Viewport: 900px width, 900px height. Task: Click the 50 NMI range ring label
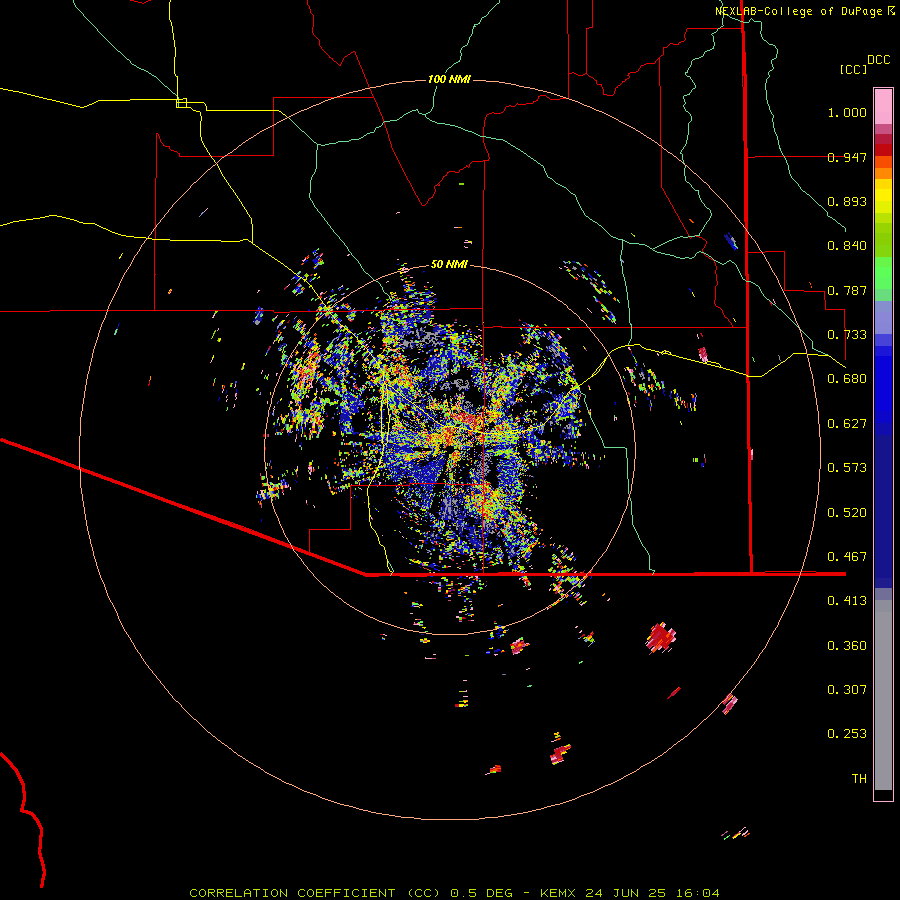click(449, 265)
